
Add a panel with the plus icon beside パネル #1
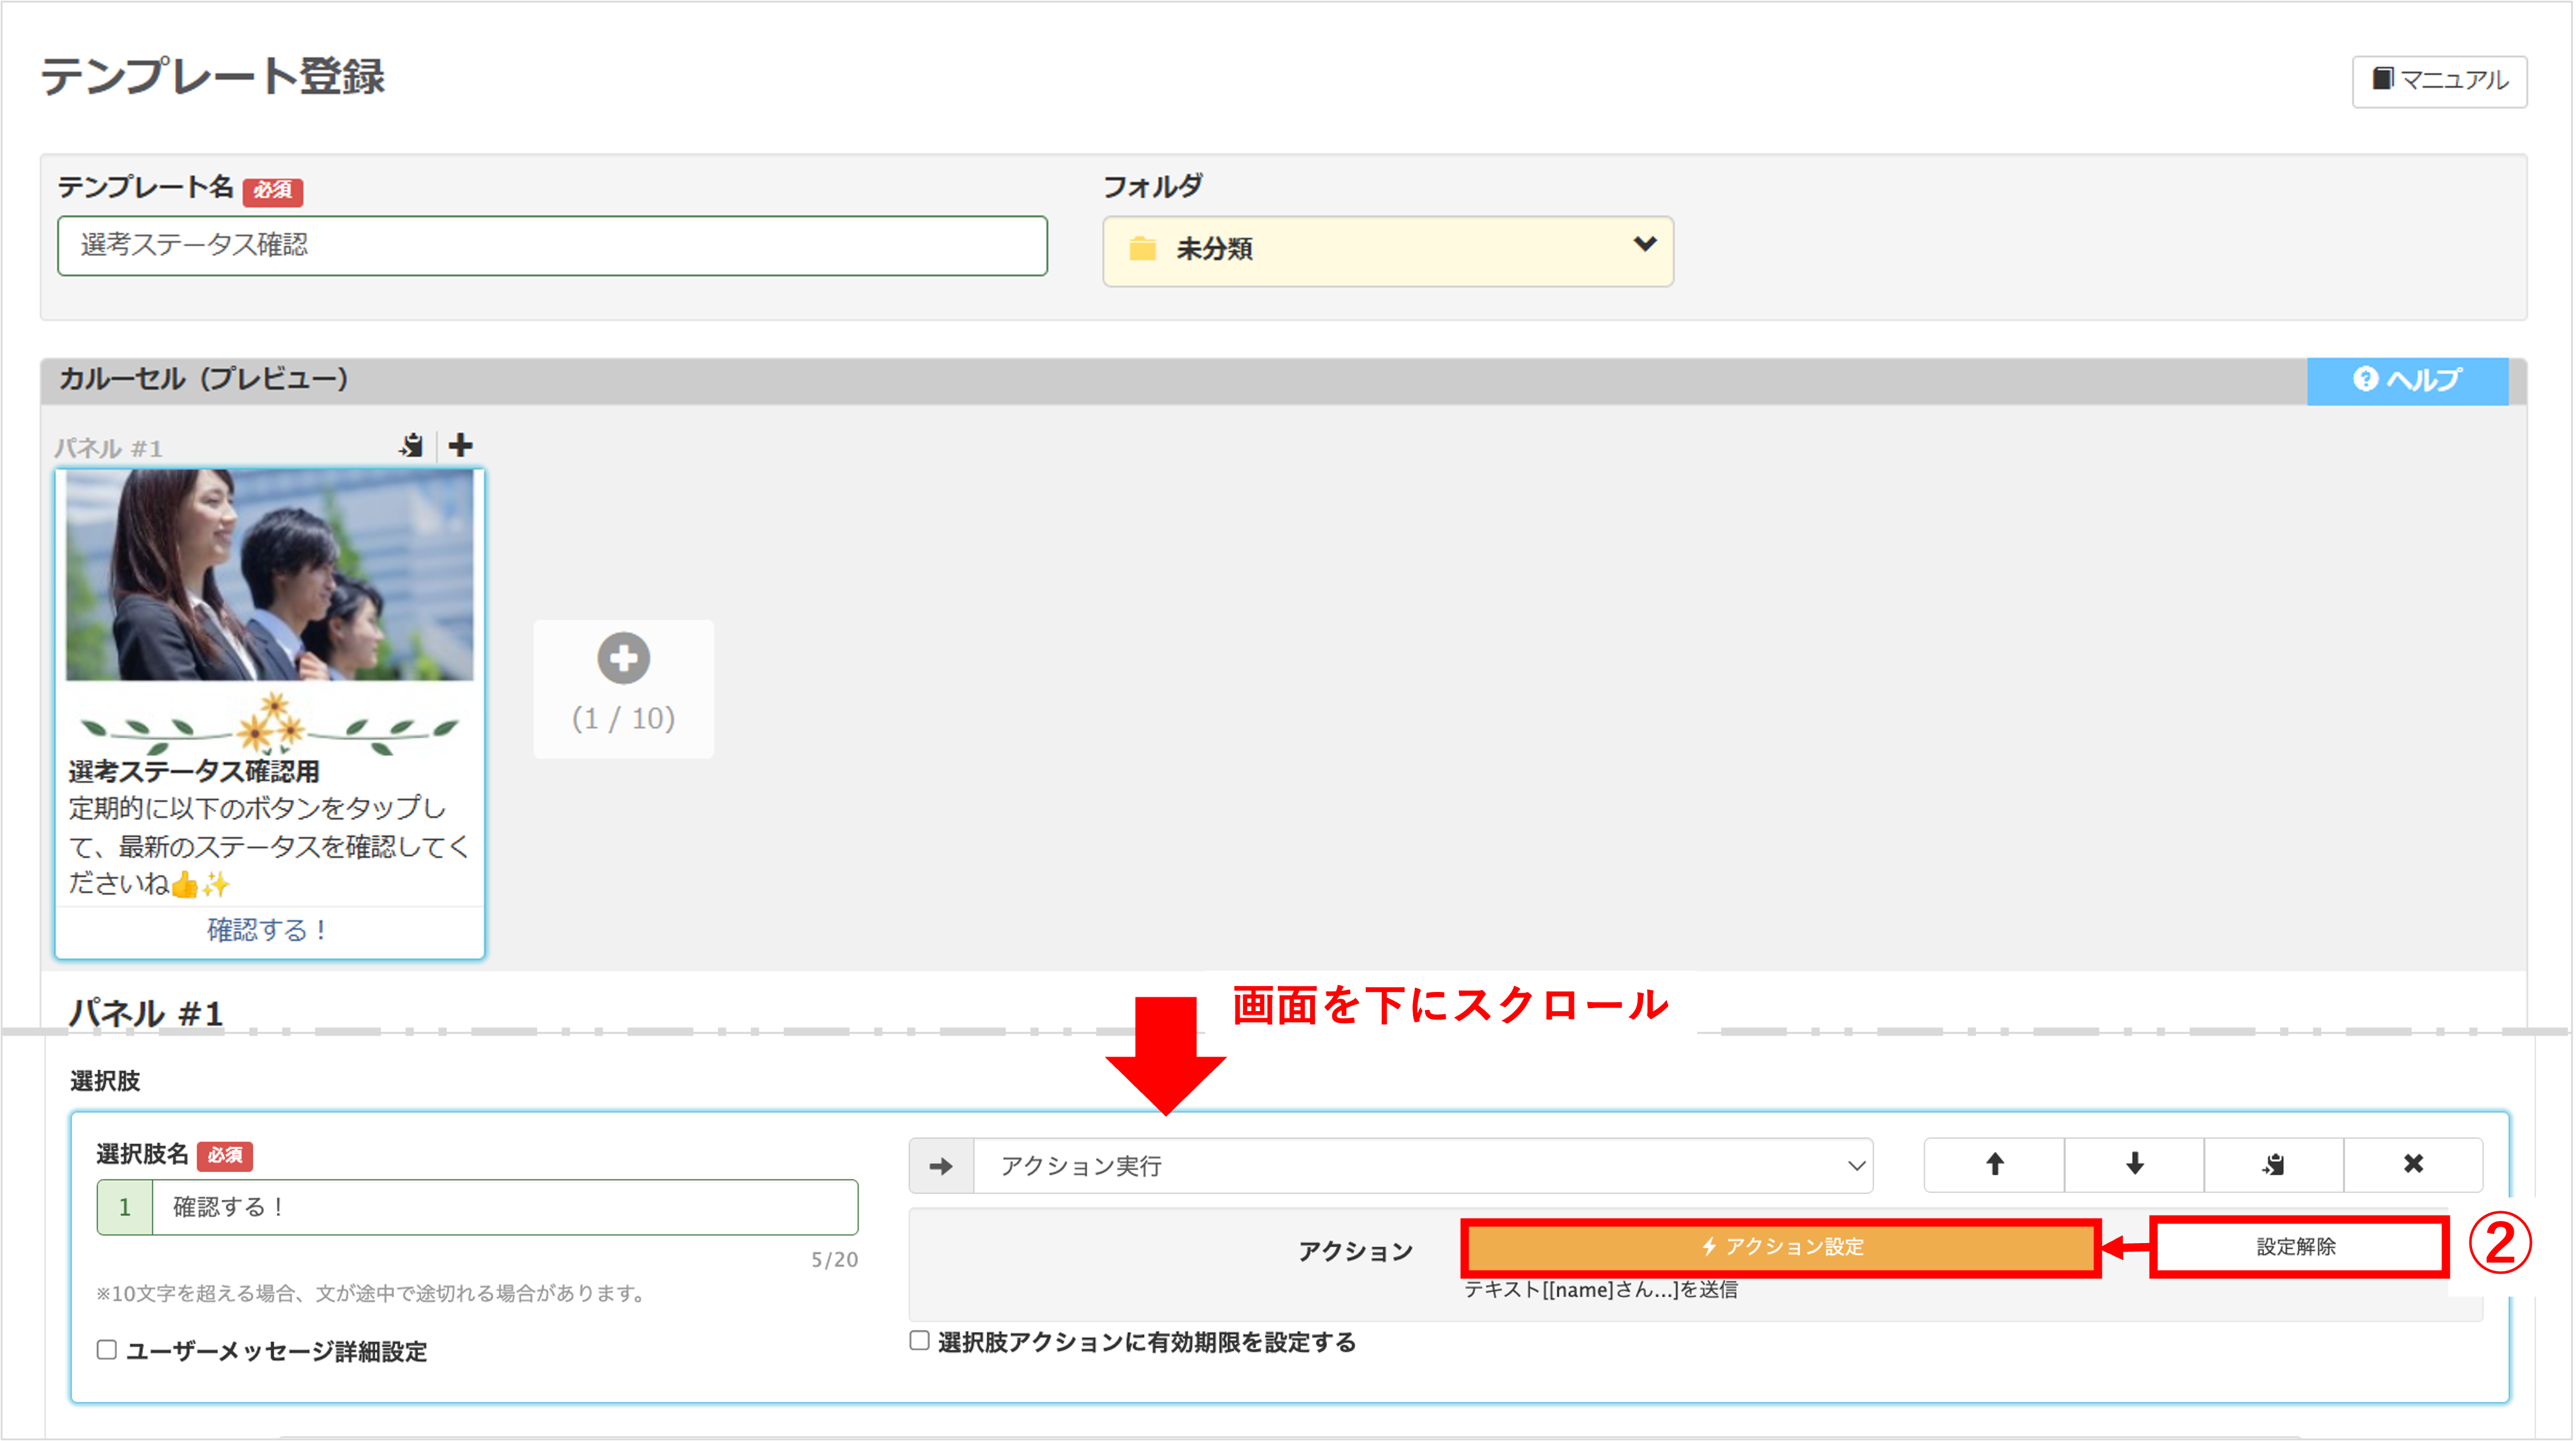[461, 446]
